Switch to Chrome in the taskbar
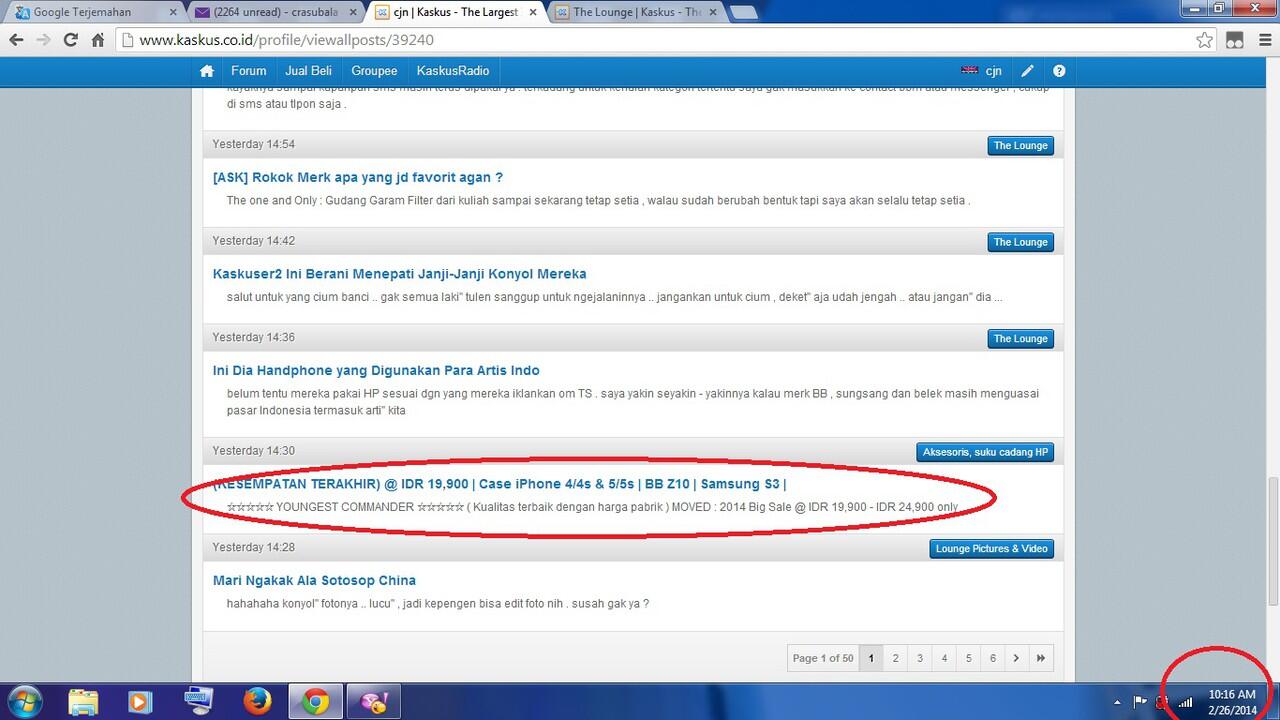The height and width of the screenshot is (720, 1280). click(315, 701)
